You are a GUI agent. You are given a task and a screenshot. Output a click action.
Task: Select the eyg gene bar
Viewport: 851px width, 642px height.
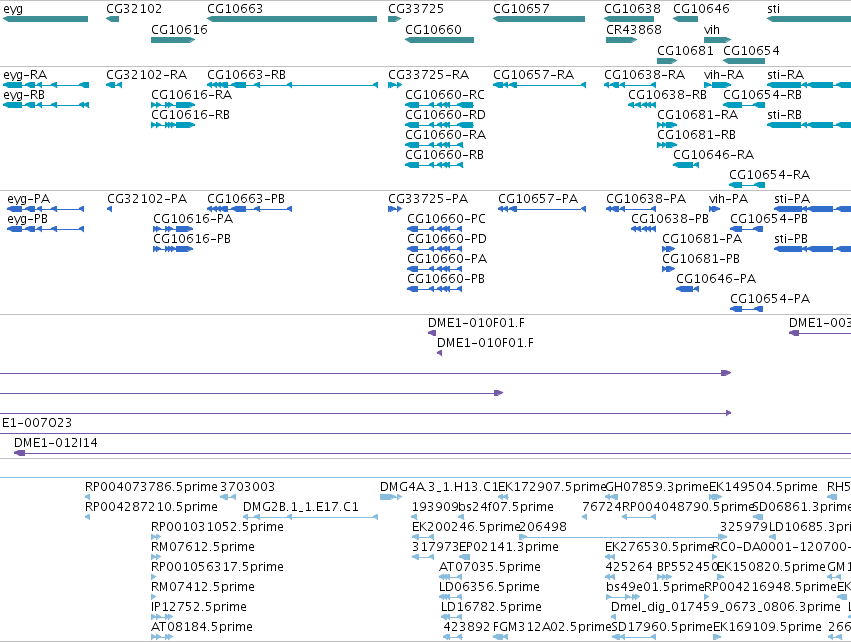[x=46, y=19]
